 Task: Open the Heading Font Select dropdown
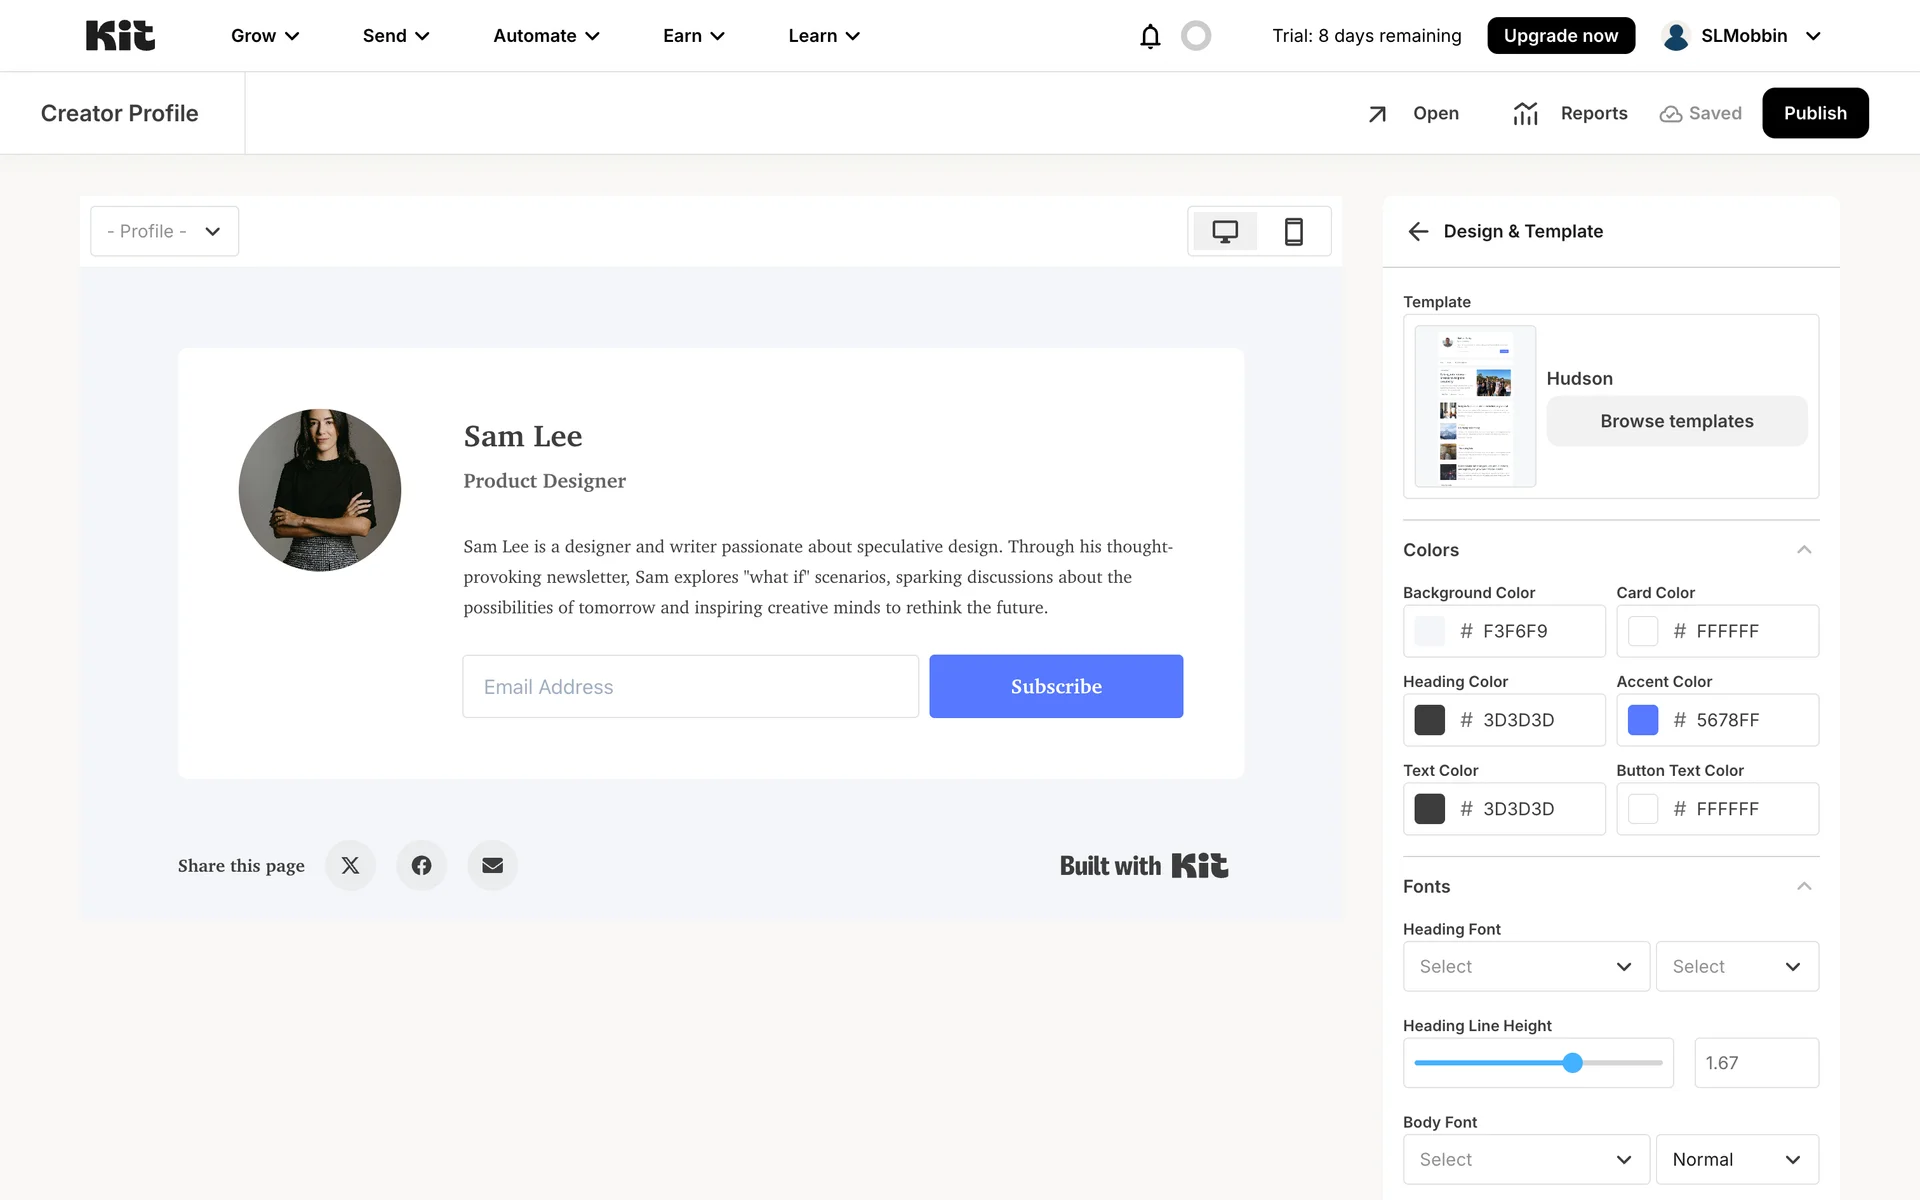pyautogui.click(x=1525, y=966)
